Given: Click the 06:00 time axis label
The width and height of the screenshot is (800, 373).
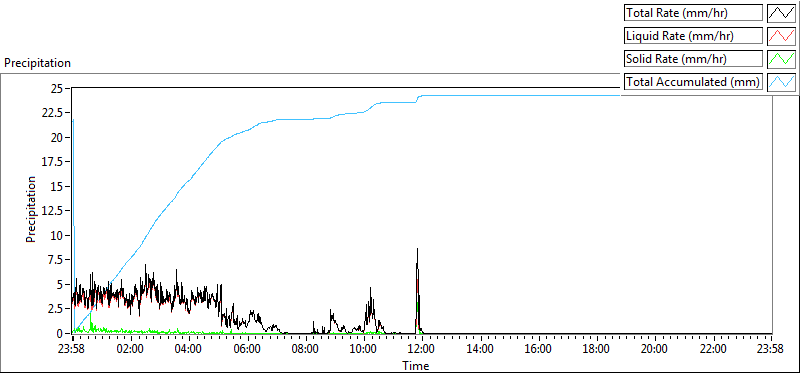Looking at the screenshot, I should tap(248, 350).
